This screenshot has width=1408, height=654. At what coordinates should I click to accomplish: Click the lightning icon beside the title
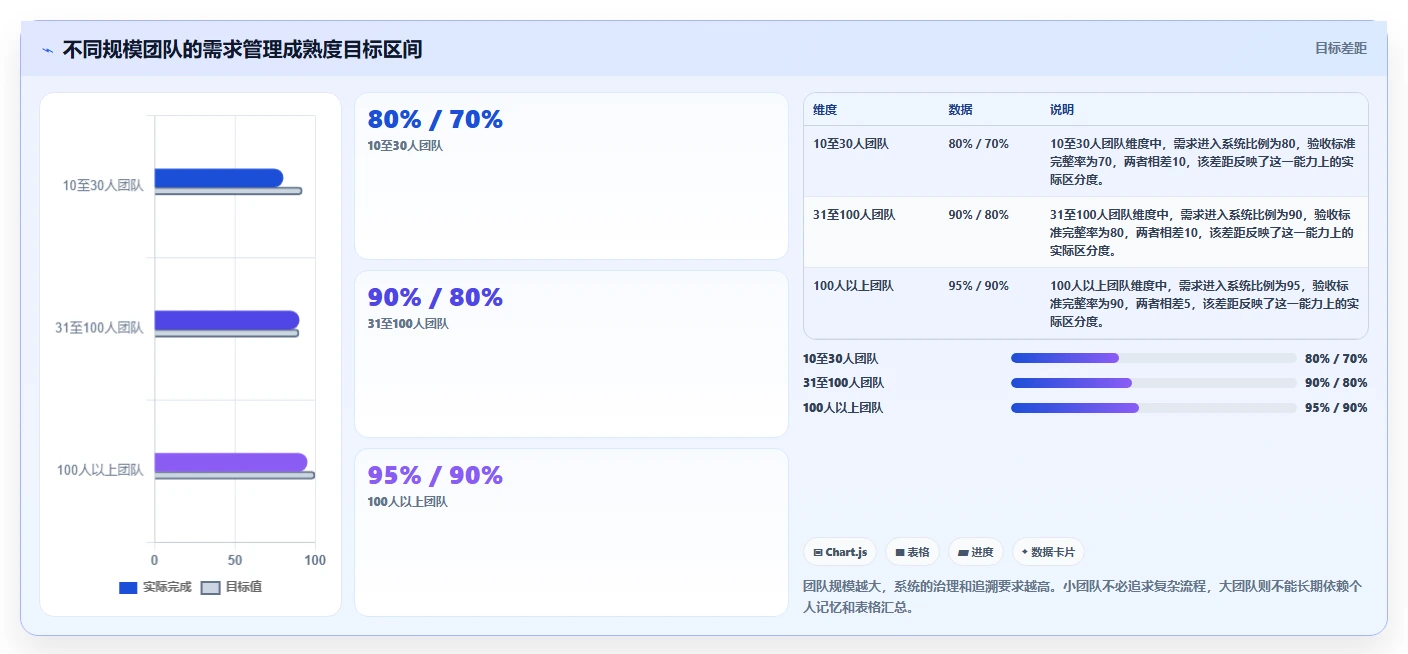click(47, 50)
